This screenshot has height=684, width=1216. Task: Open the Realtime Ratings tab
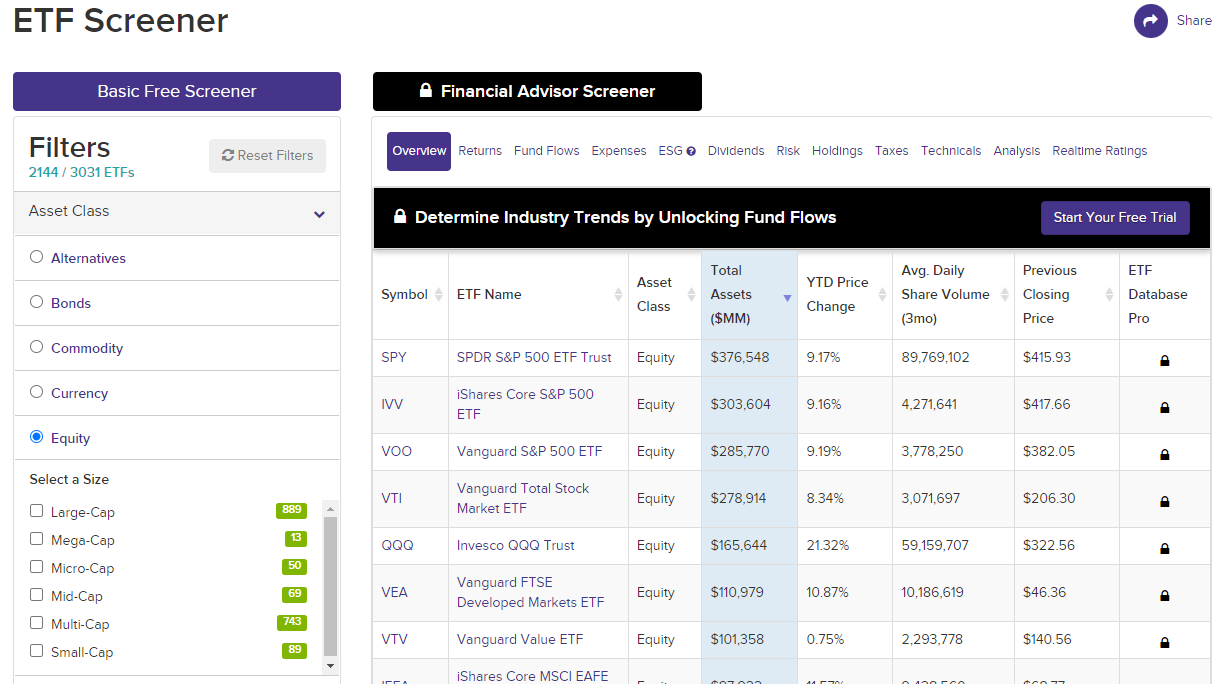tap(1100, 151)
